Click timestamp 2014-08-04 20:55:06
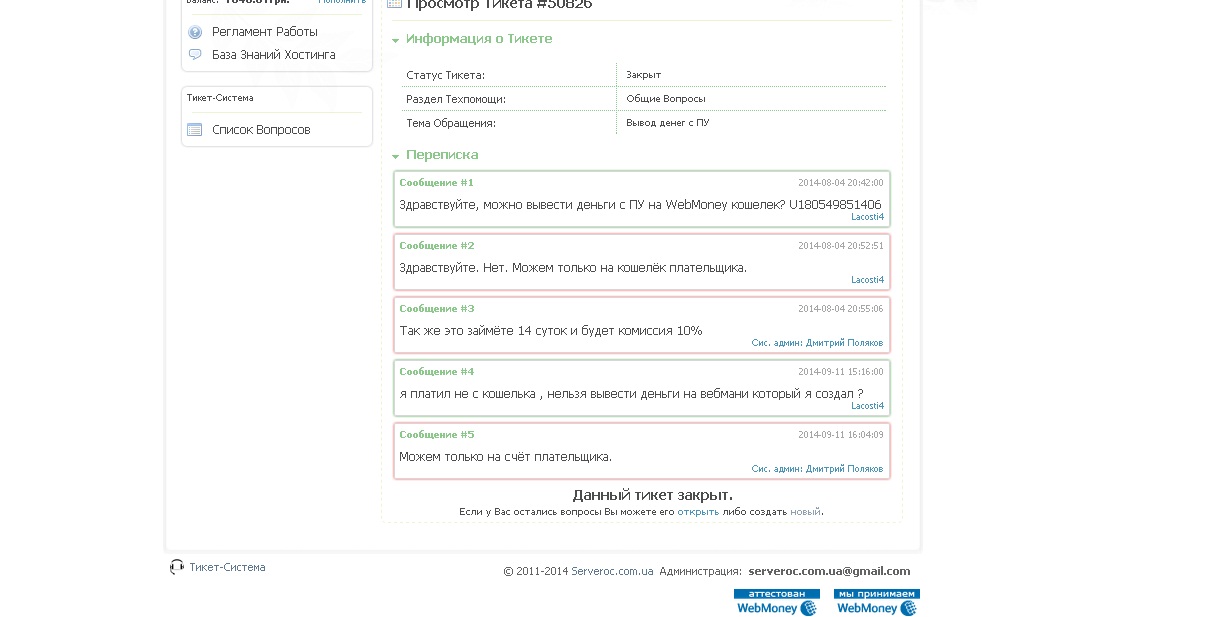 click(x=840, y=309)
